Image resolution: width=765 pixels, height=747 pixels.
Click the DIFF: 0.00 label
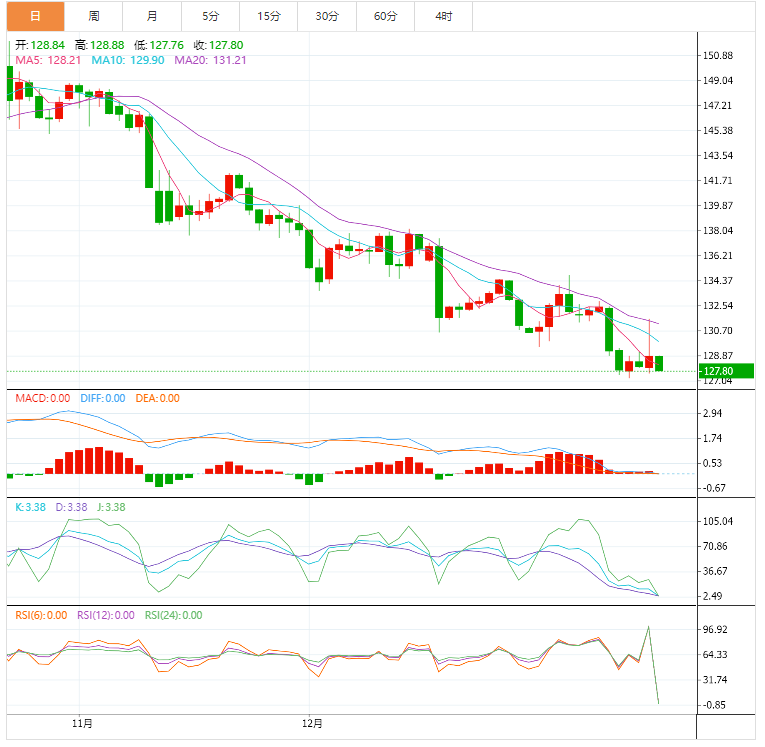tap(102, 398)
